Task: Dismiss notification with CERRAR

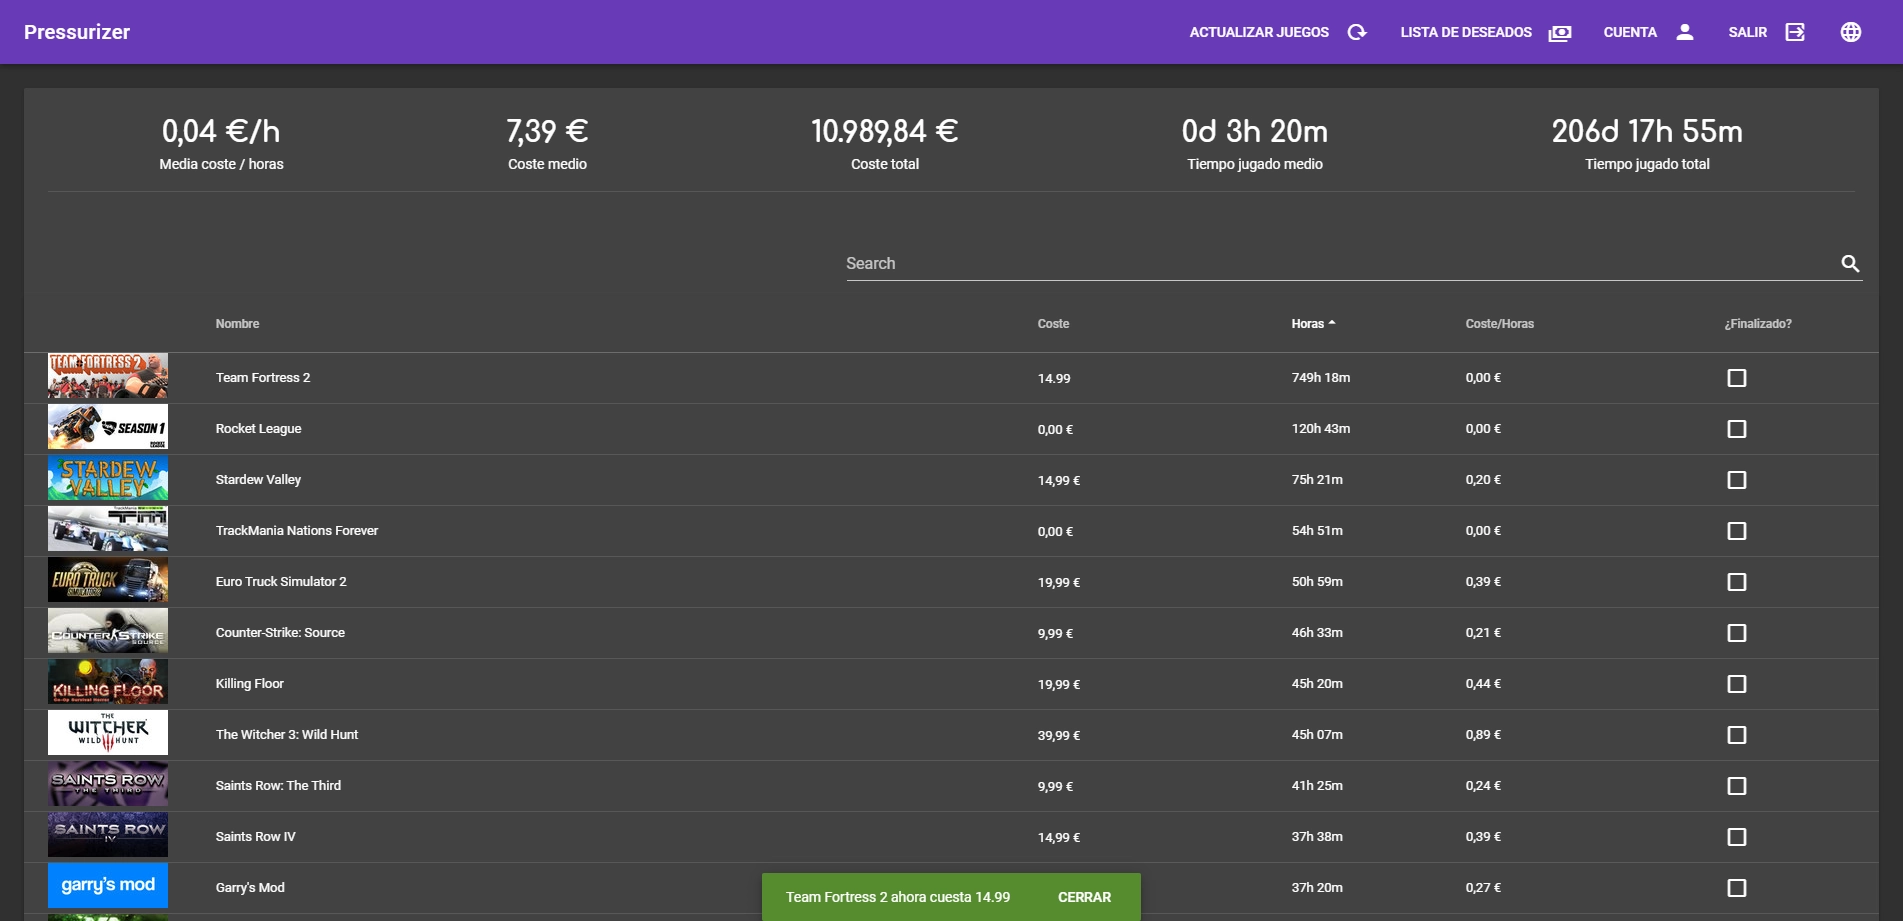Action: click(x=1084, y=897)
